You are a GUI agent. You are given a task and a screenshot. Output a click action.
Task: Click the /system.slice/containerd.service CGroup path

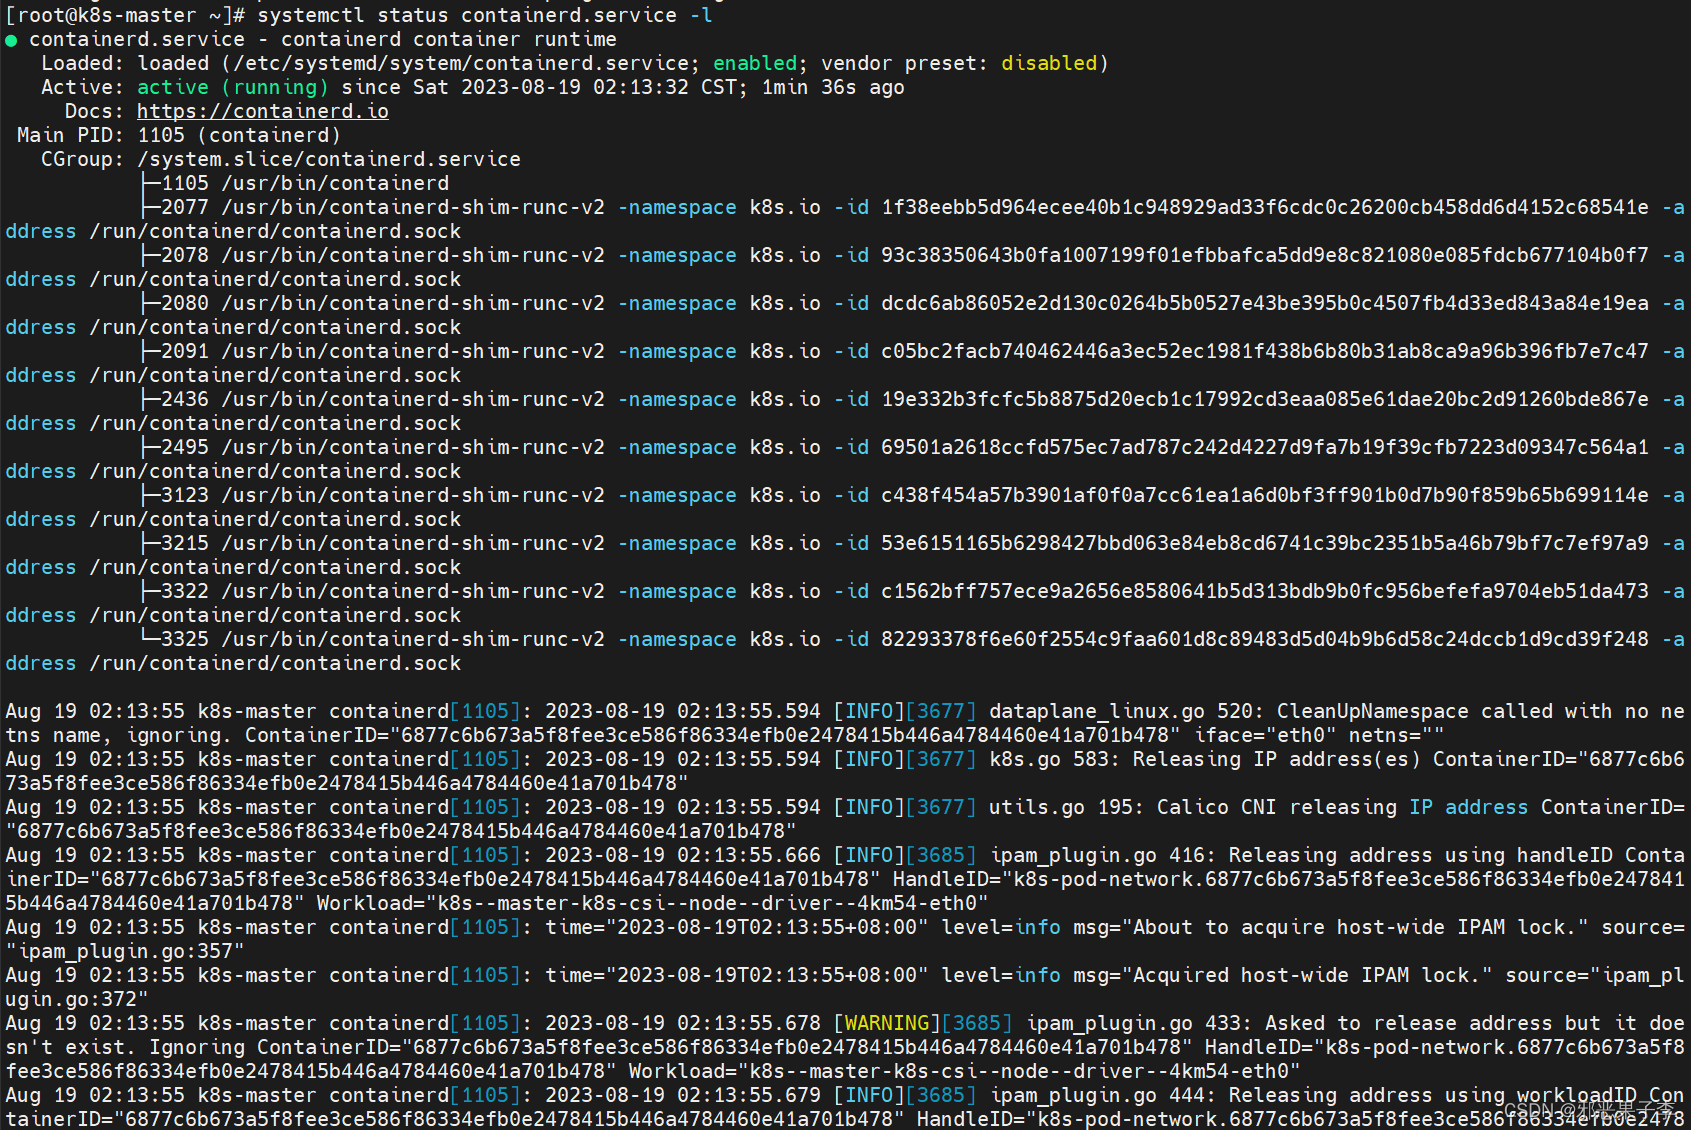click(329, 159)
